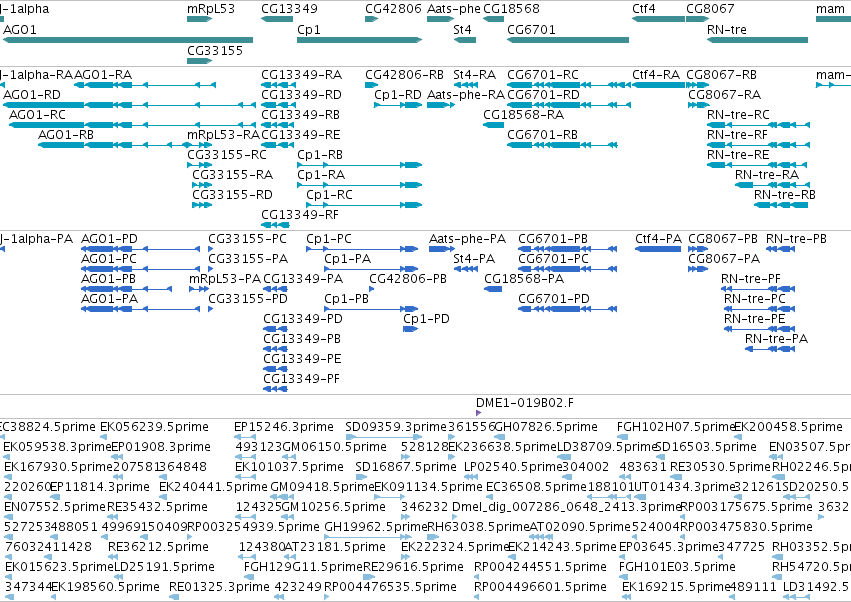851x602 pixels.
Task: Click the Ctf4 gene arrow
Action: 658,19
